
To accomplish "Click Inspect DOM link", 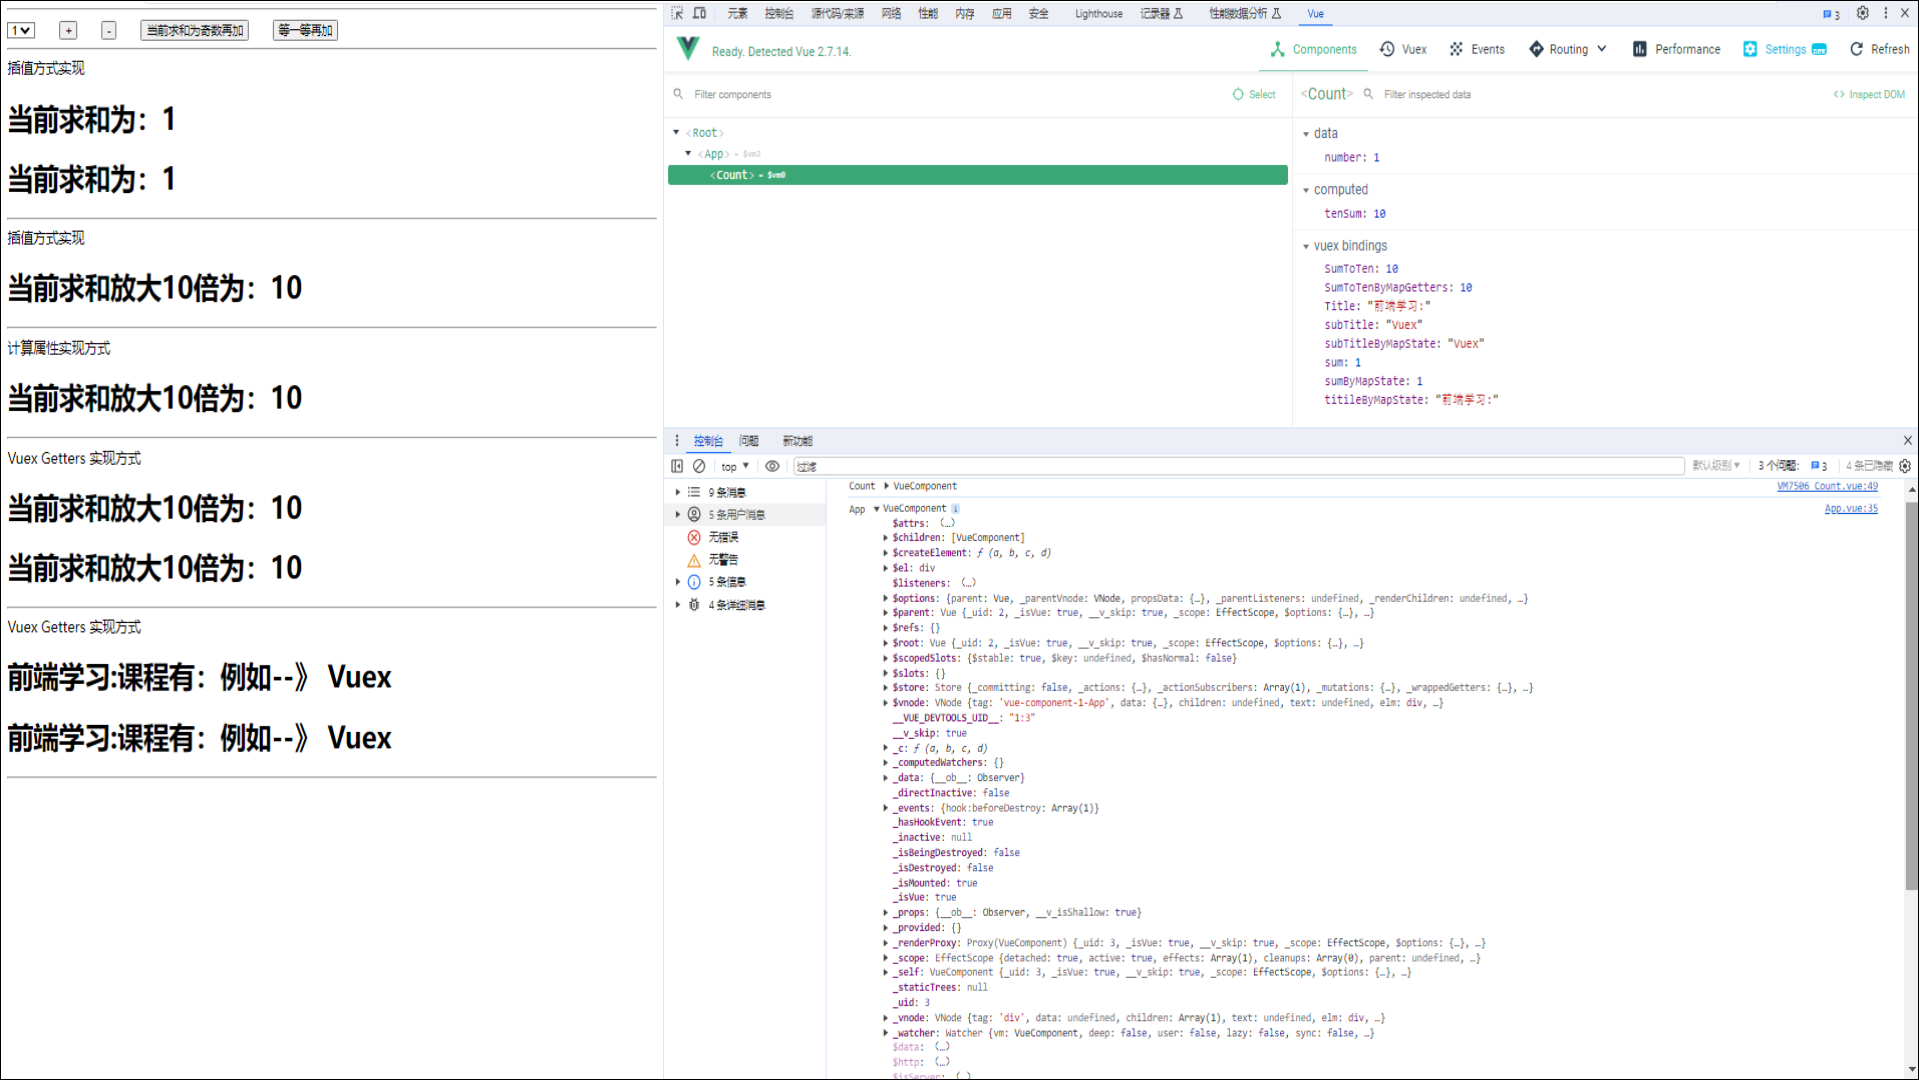I will click(x=1868, y=94).
